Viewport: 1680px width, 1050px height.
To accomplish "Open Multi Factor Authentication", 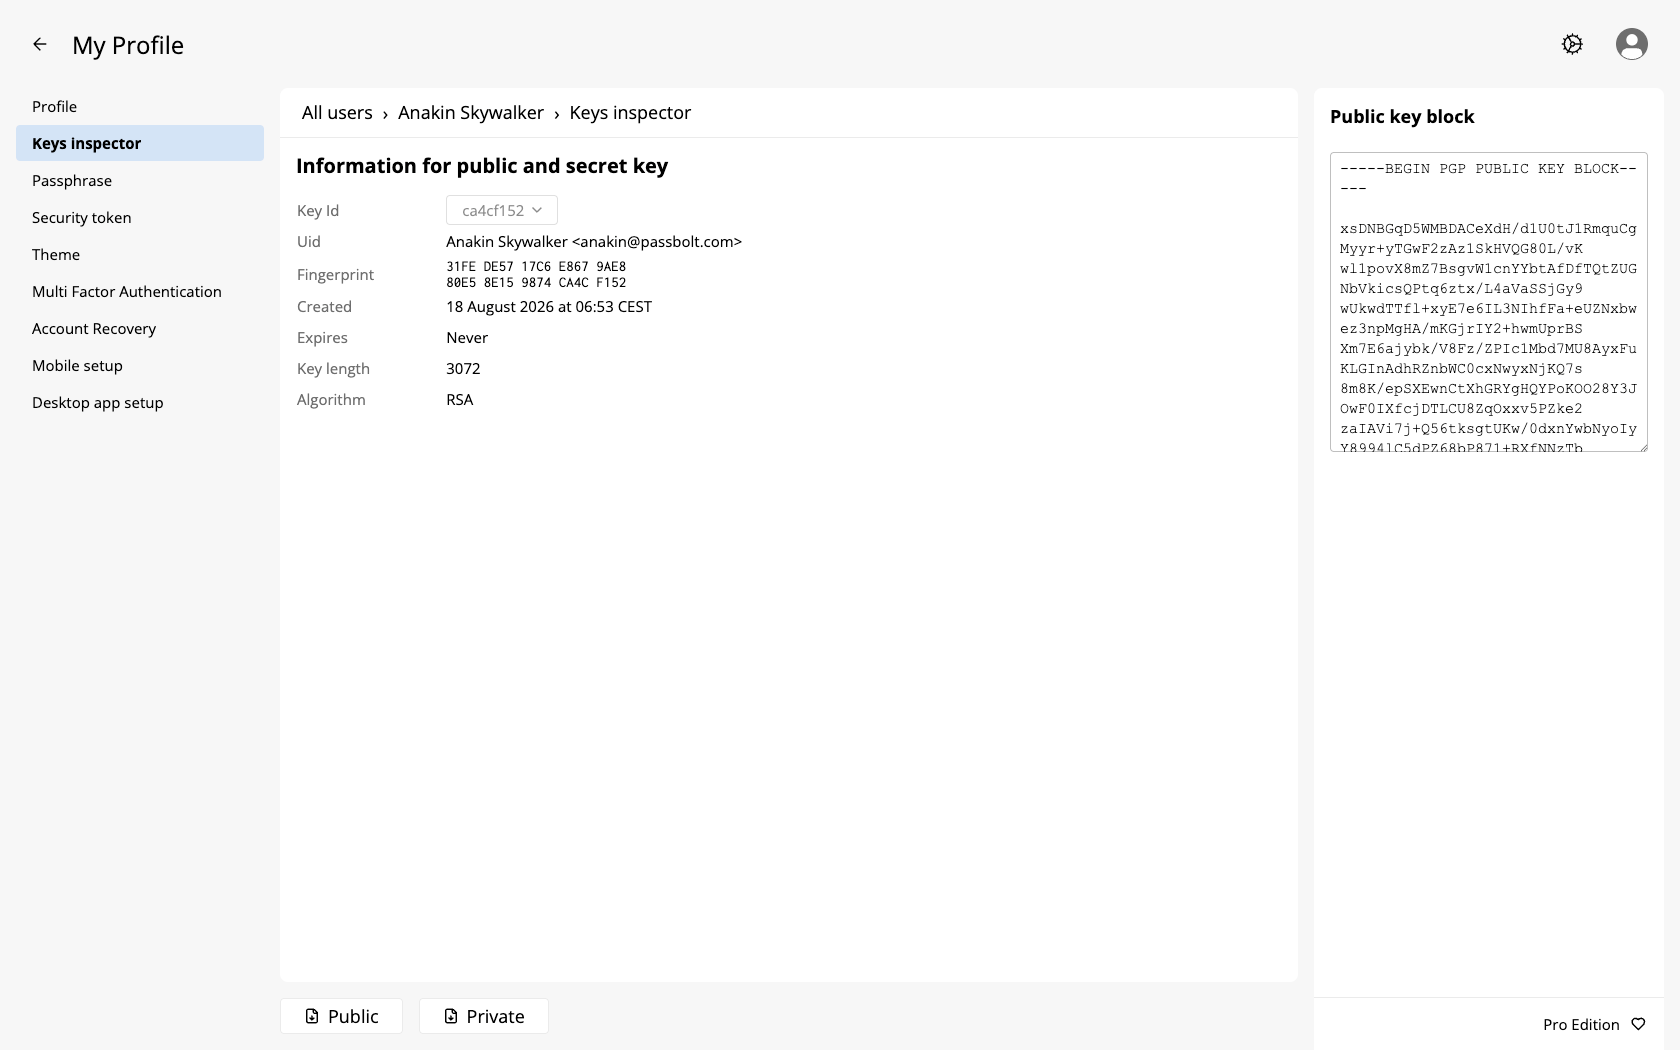I will [x=140, y=291].
